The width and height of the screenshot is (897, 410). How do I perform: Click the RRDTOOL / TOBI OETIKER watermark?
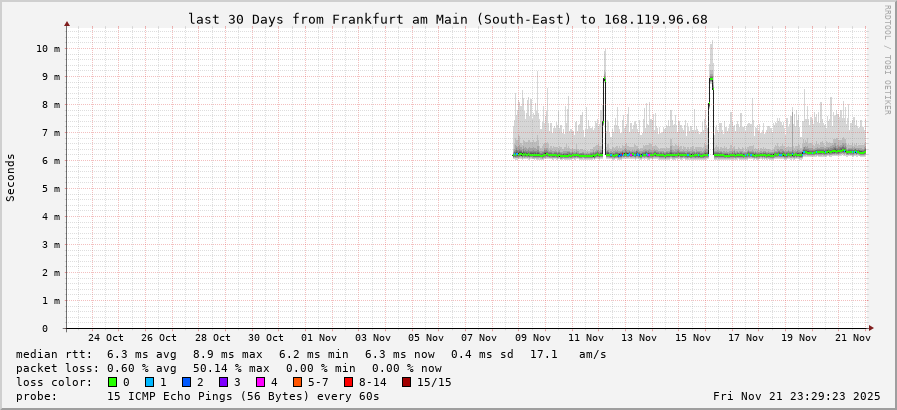coord(887,60)
